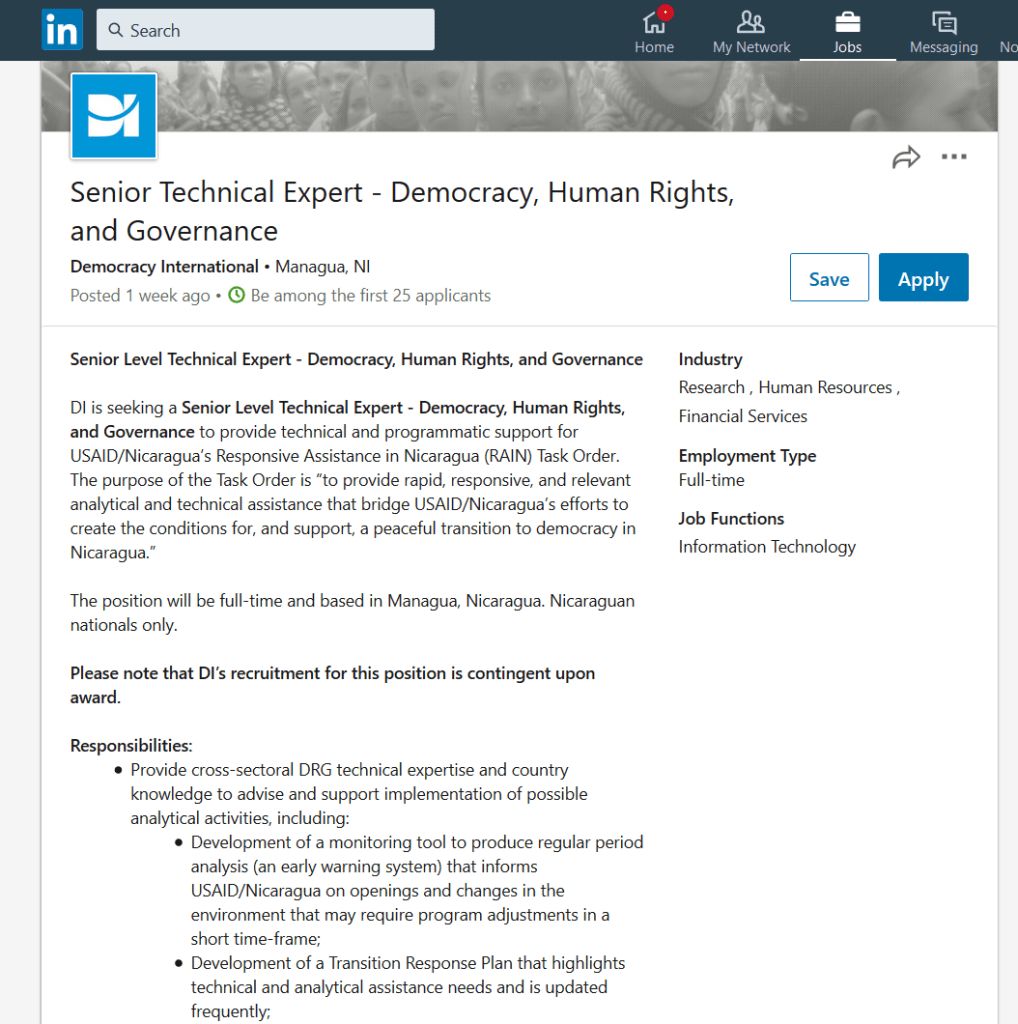Click the LinkedIn logo icon
This screenshot has height=1024, width=1018.
[x=62, y=29]
